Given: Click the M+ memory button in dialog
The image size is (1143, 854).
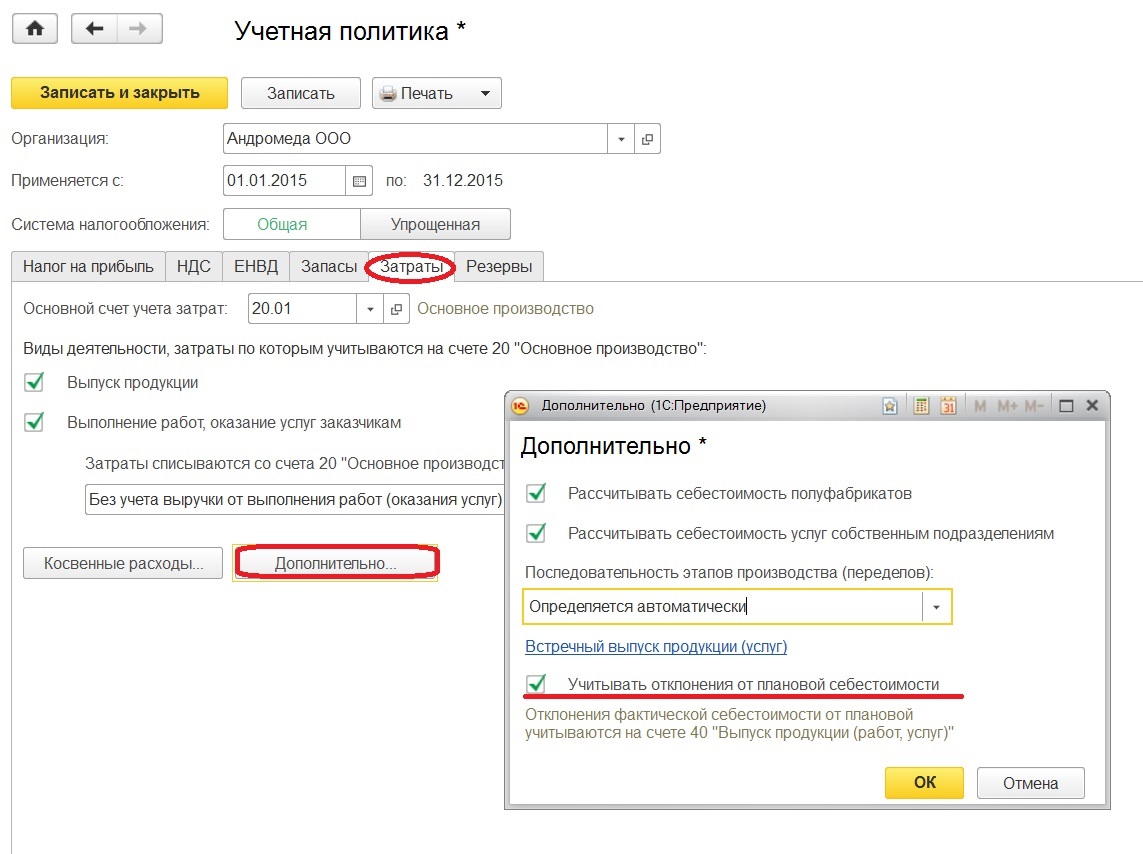Looking at the screenshot, I should tap(1007, 406).
